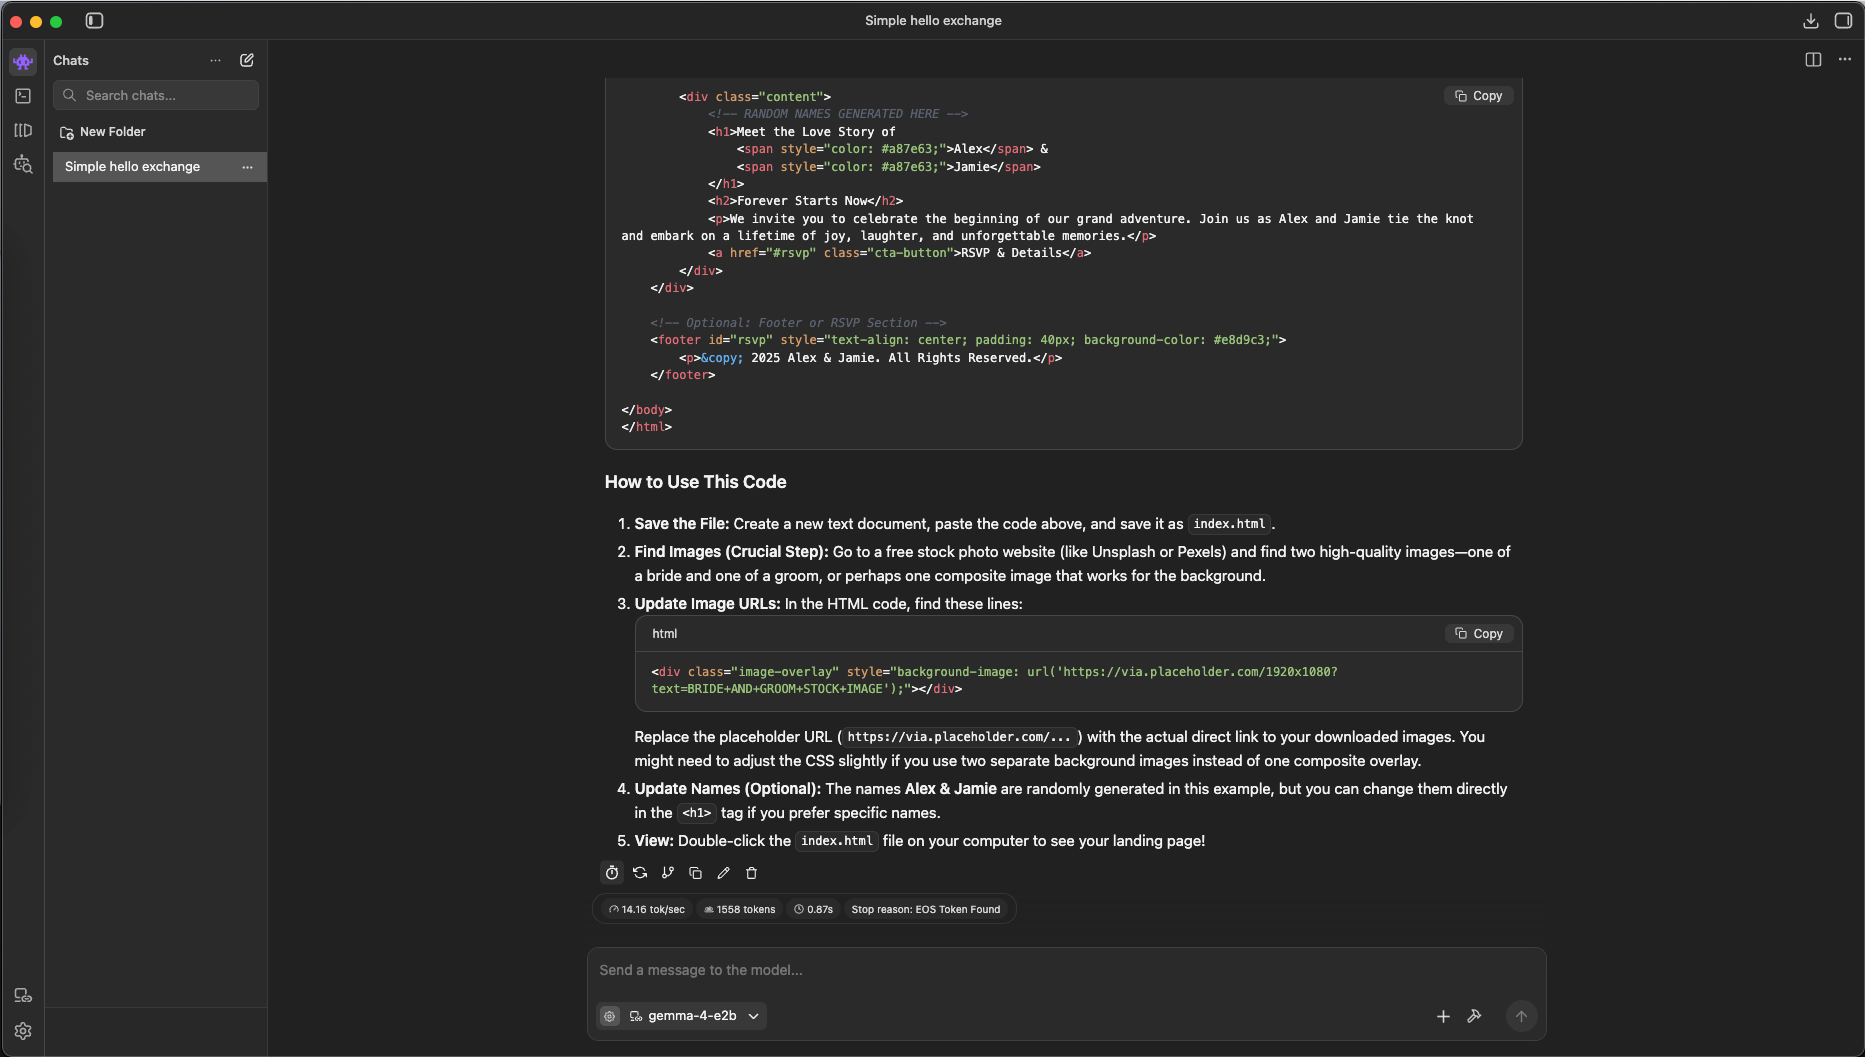Delete the message with the trash icon

[752, 873]
